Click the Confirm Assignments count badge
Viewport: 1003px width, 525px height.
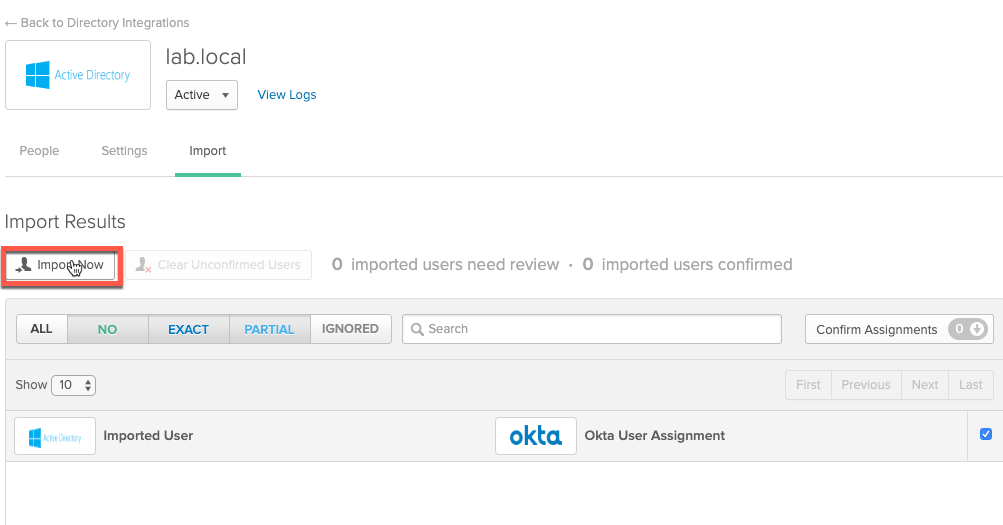coord(969,329)
